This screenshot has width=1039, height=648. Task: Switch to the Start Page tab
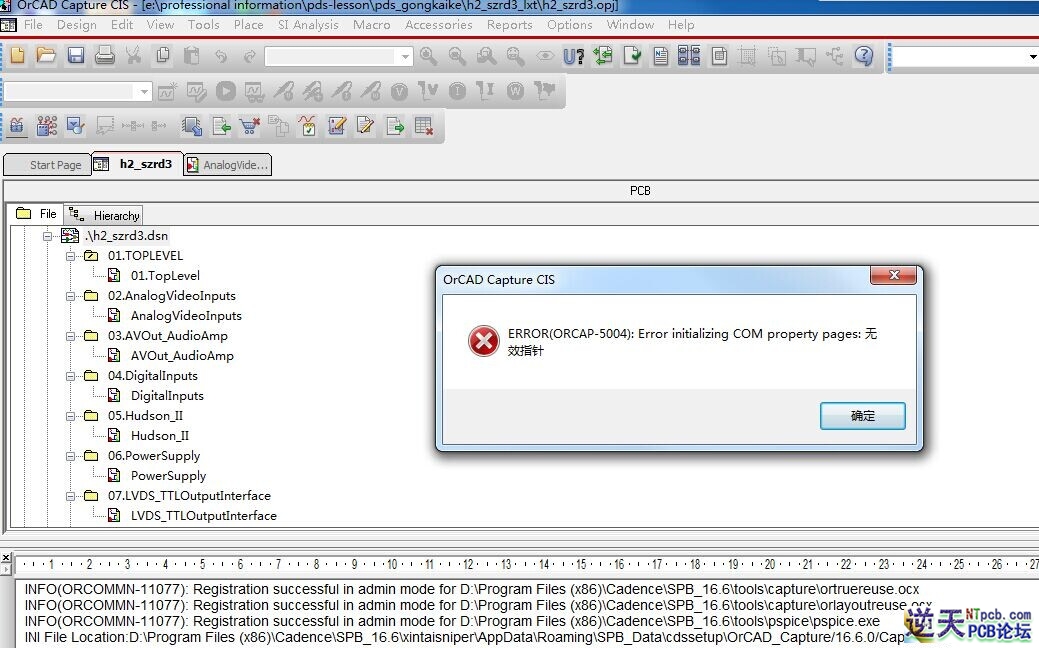[x=47, y=164]
